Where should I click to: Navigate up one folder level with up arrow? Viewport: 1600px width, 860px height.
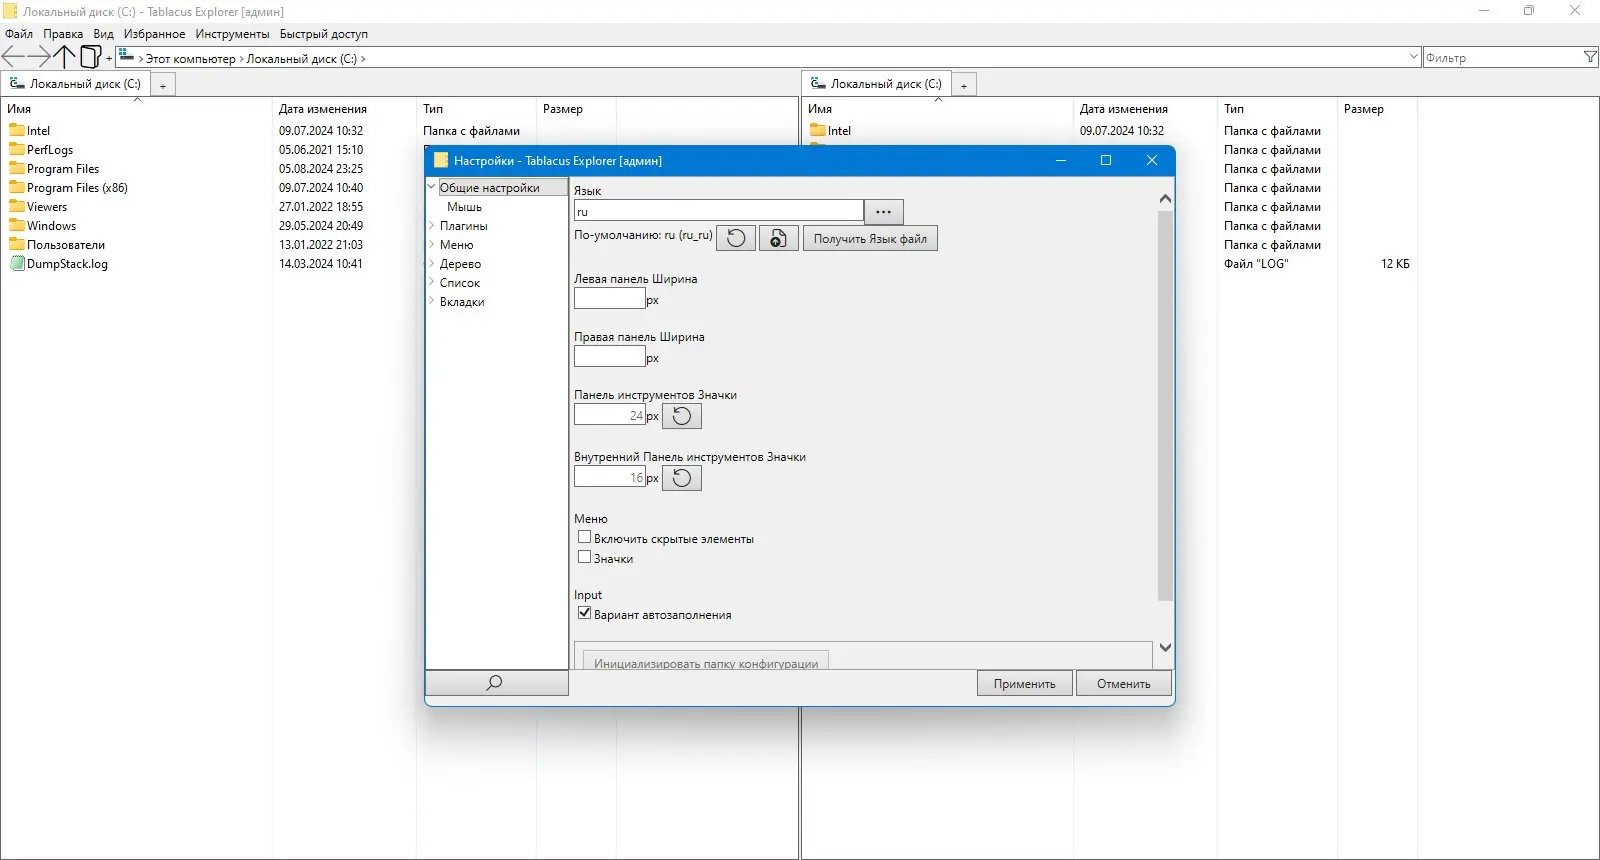coord(65,57)
